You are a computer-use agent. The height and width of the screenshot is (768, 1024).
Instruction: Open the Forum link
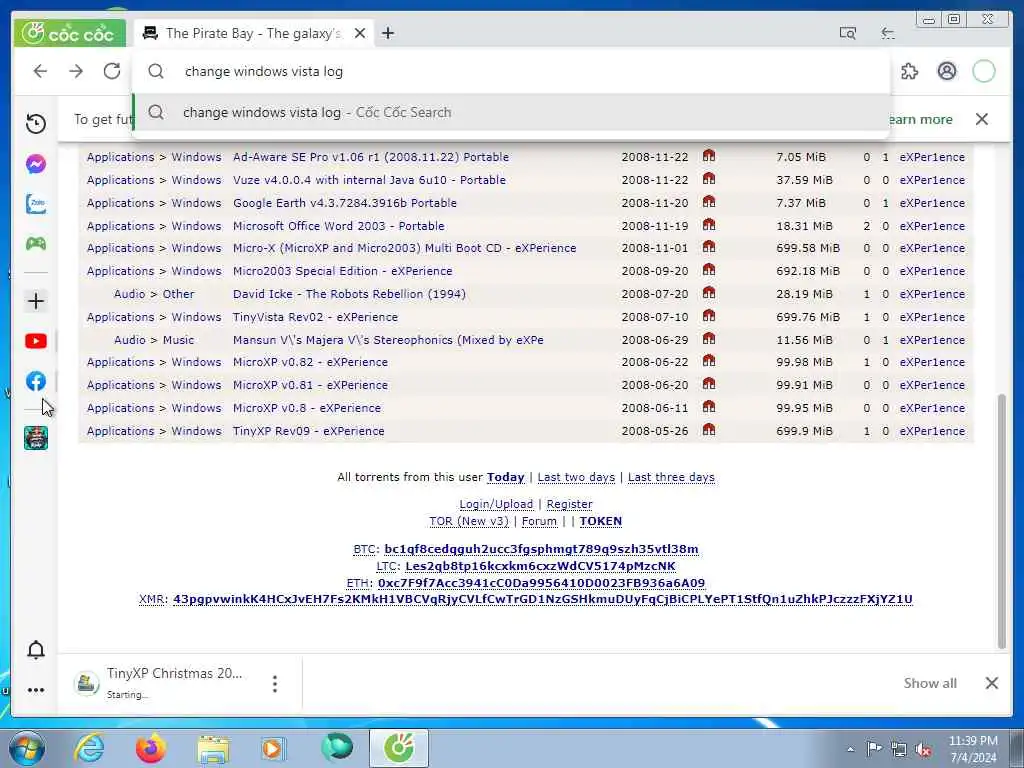539,521
